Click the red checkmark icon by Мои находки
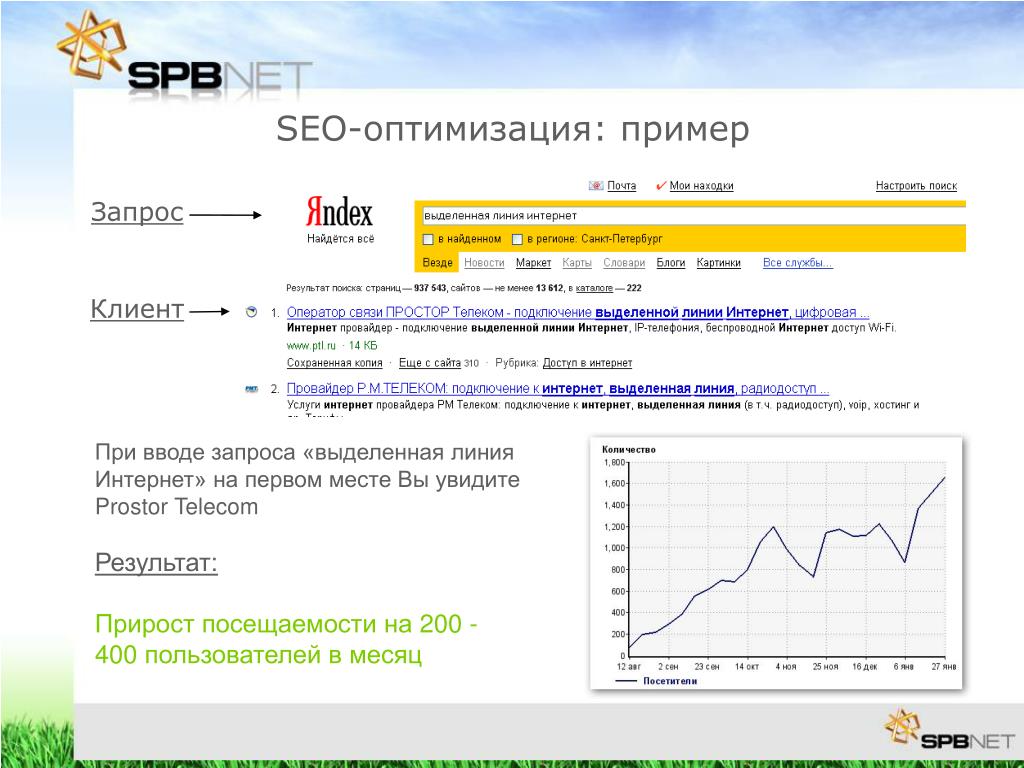The height and width of the screenshot is (768, 1024). [x=660, y=186]
